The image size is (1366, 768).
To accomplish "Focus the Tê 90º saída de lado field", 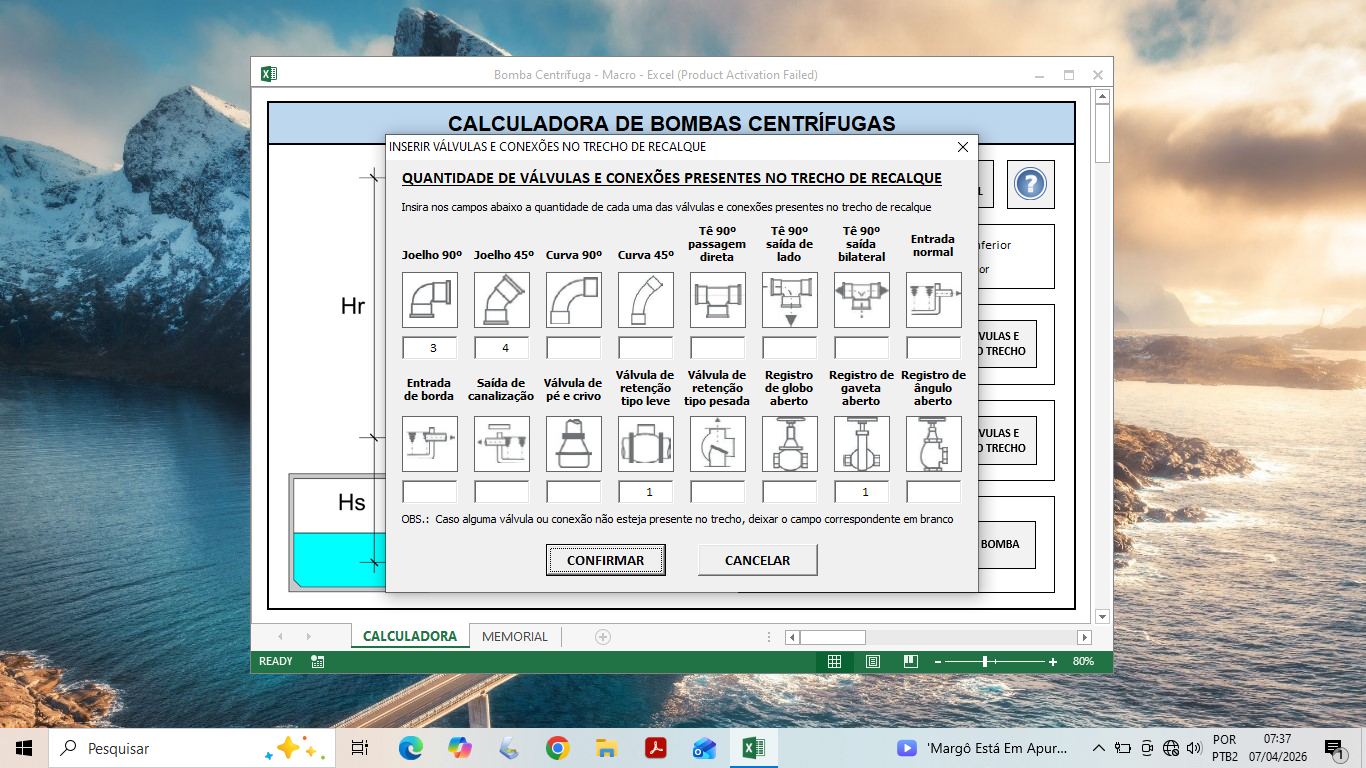I will tap(790, 348).
